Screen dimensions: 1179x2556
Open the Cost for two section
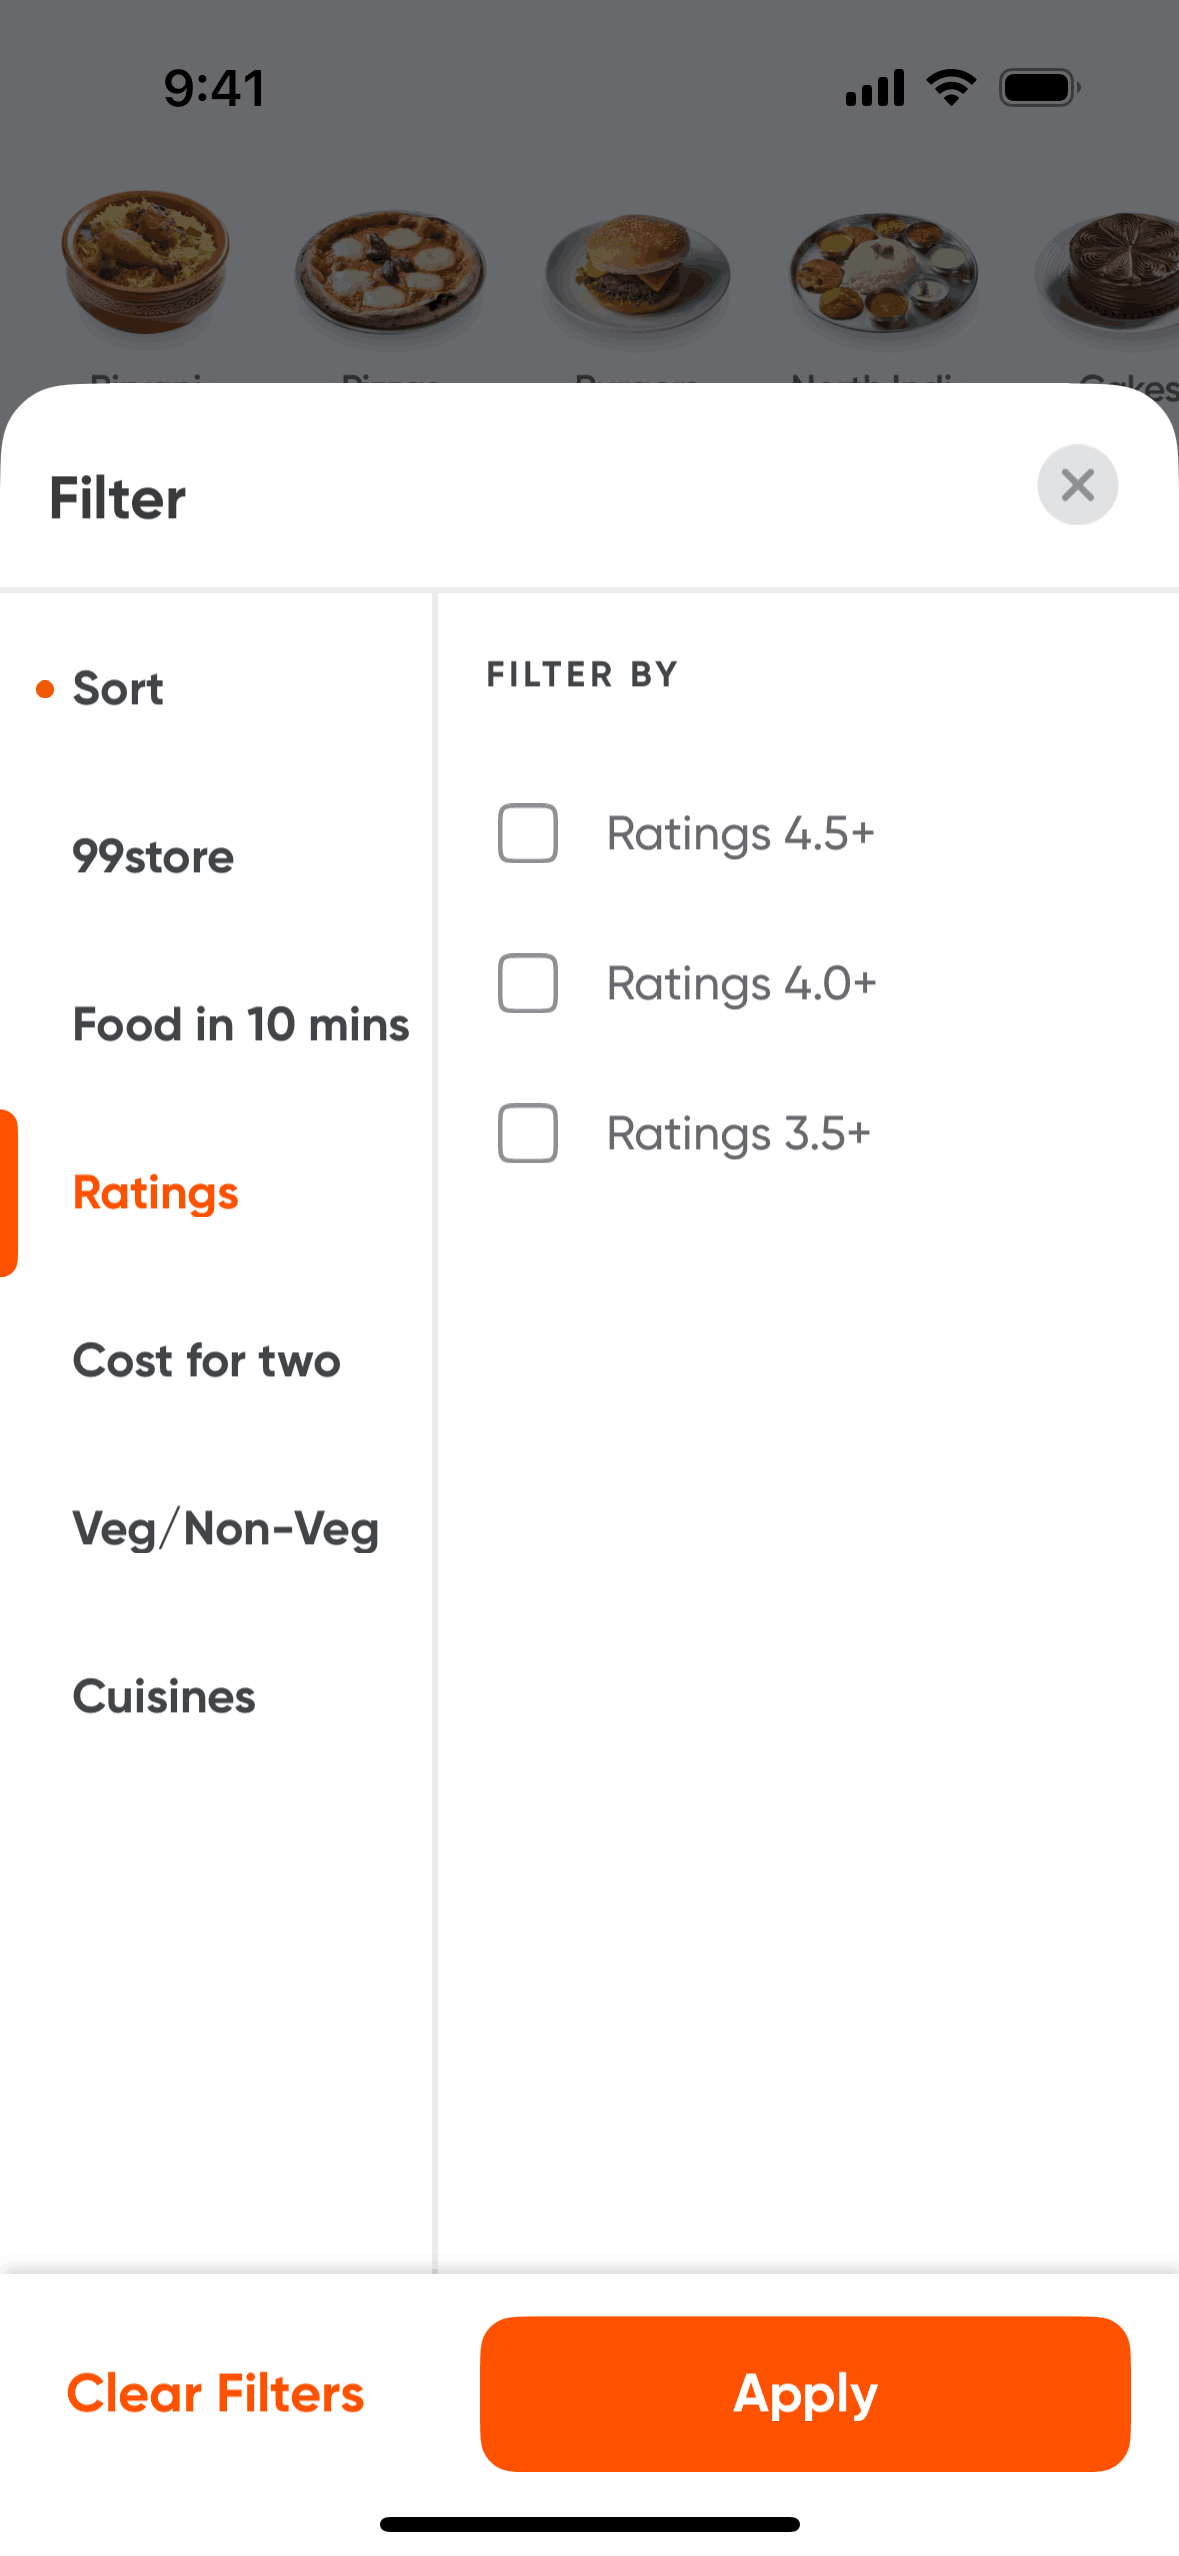[x=206, y=1361]
